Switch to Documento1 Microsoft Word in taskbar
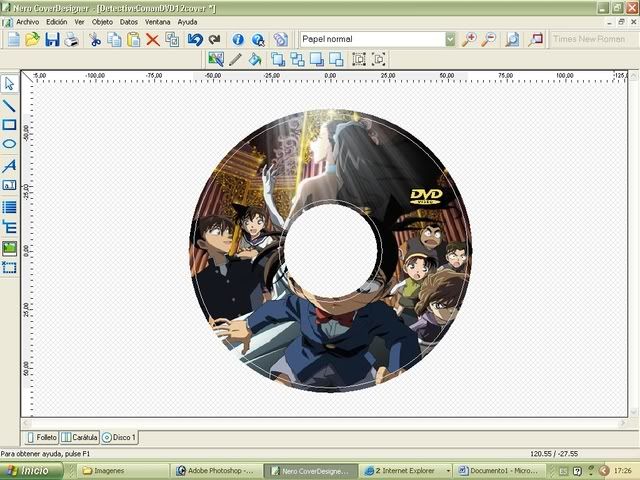This screenshot has width=640, height=480. pos(500,471)
